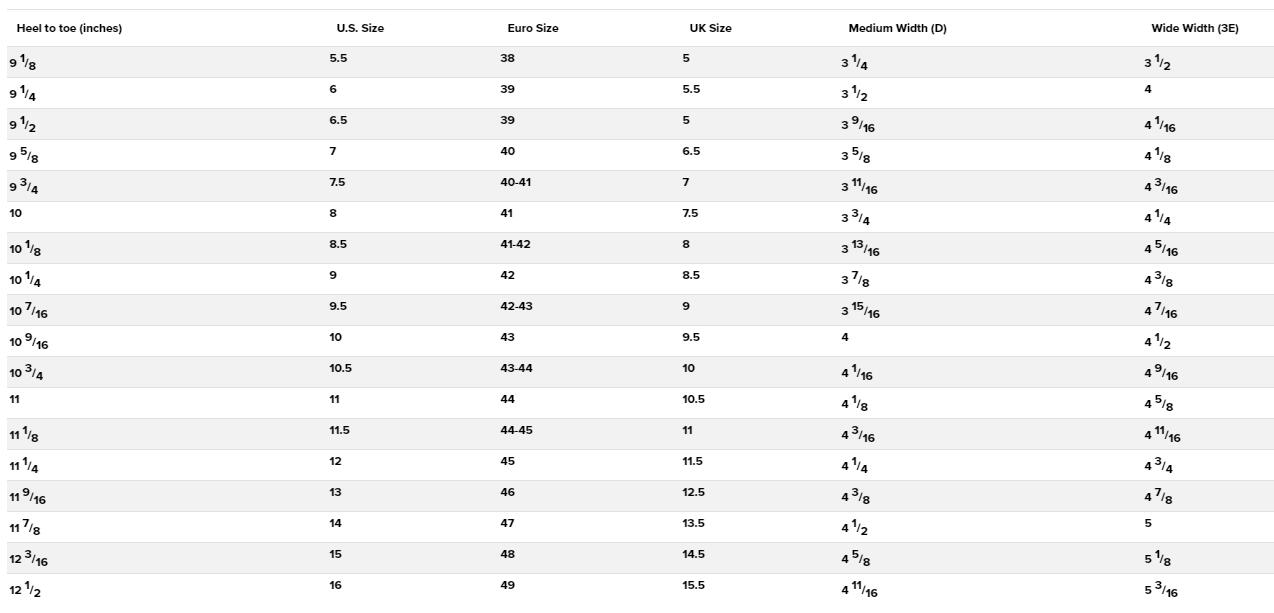Click the UK Size '12.5' cell
This screenshot has width=1274, height=613.
(694, 493)
